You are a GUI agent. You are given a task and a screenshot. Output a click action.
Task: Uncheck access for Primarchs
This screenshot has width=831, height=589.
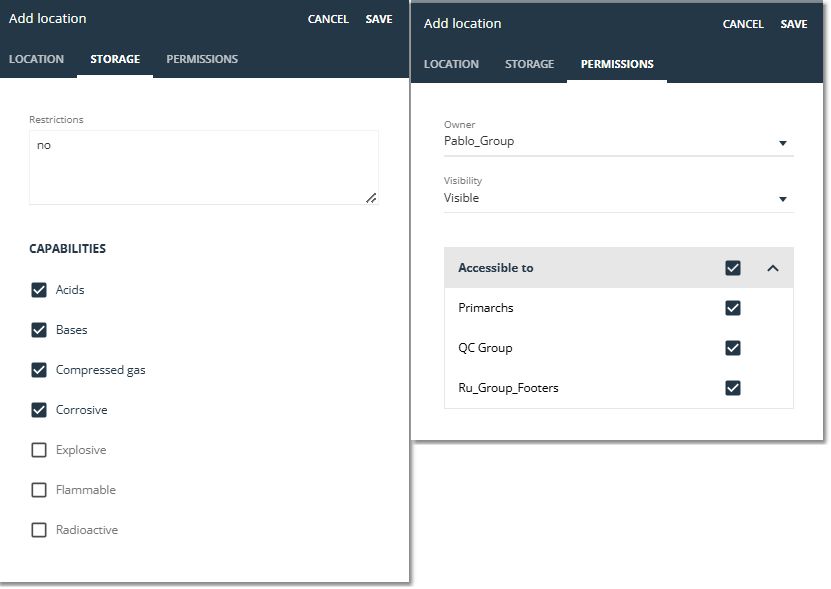[733, 308]
